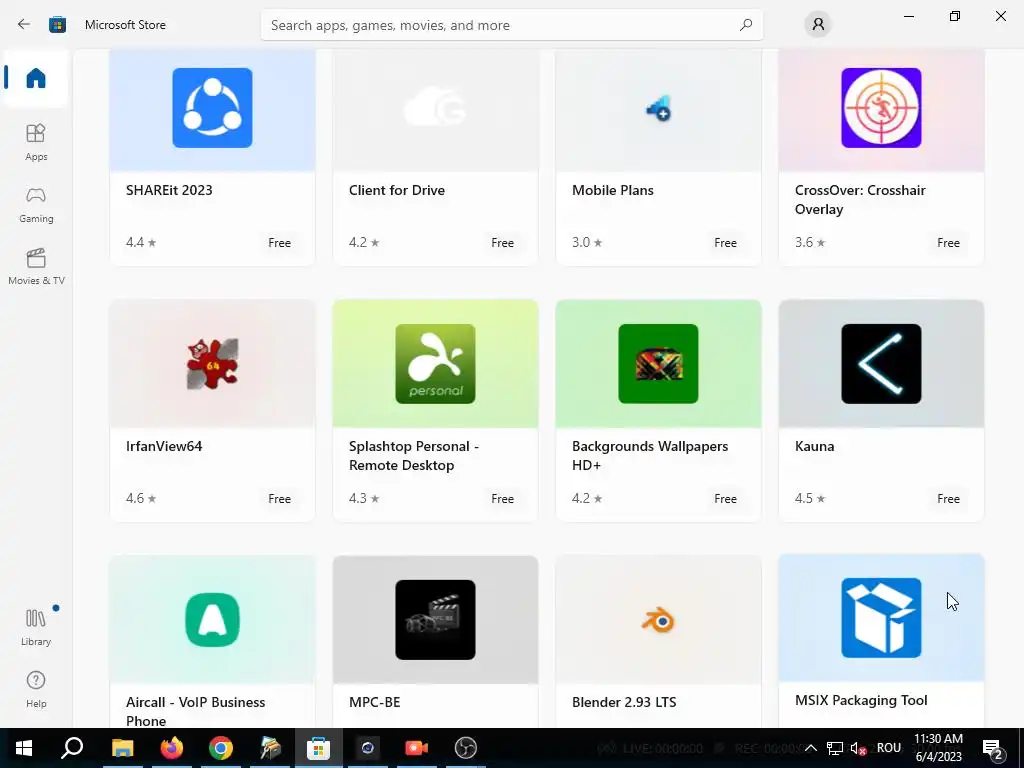This screenshot has height=768, width=1024.
Task: Open the Windows Start menu
Action: click(x=24, y=748)
